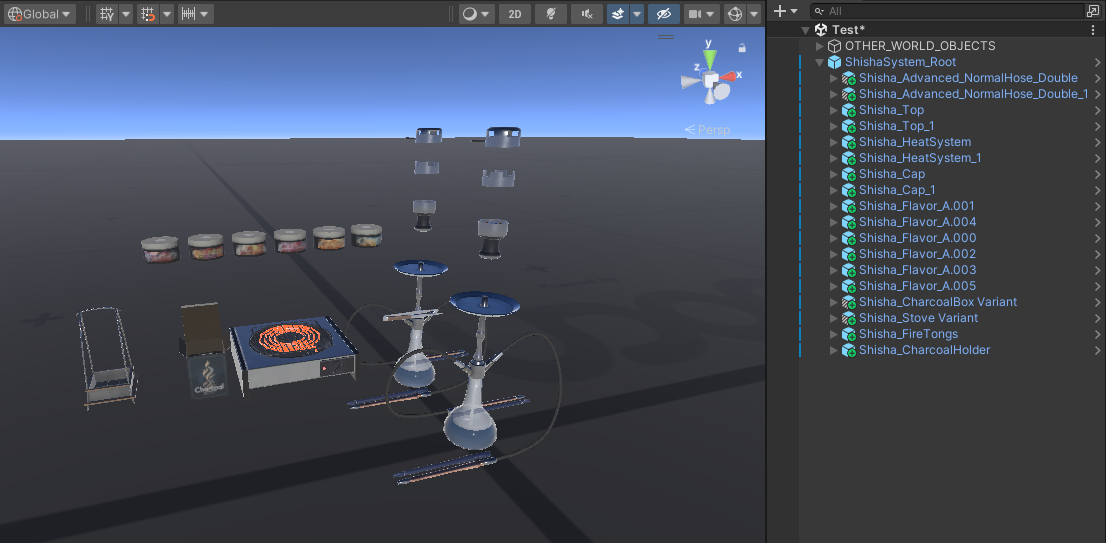
Task: Open prefab arrow for ShishaSystem_Root
Action: tap(1098, 62)
